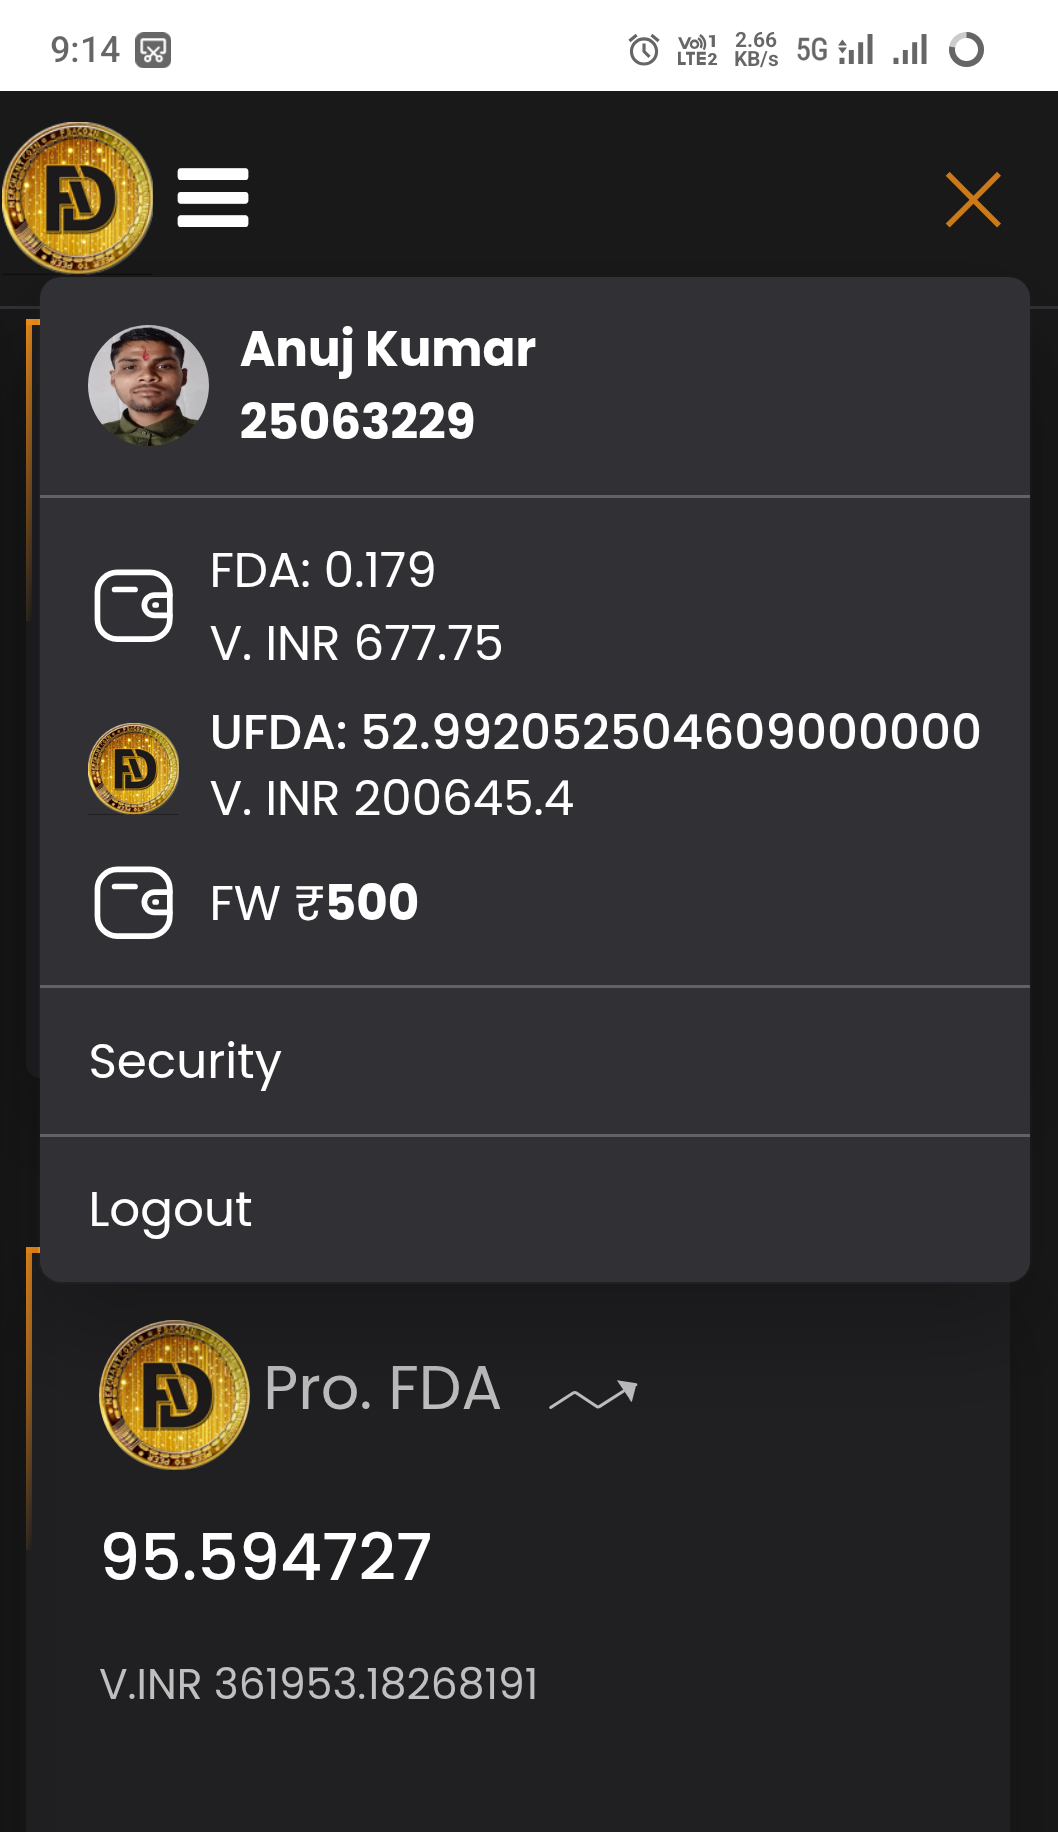Tap the alarm icon in status bar

tap(644, 49)
